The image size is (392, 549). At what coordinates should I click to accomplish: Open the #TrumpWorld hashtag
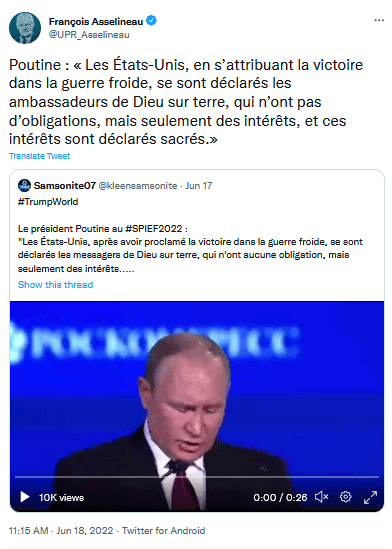tap(48, 202)
